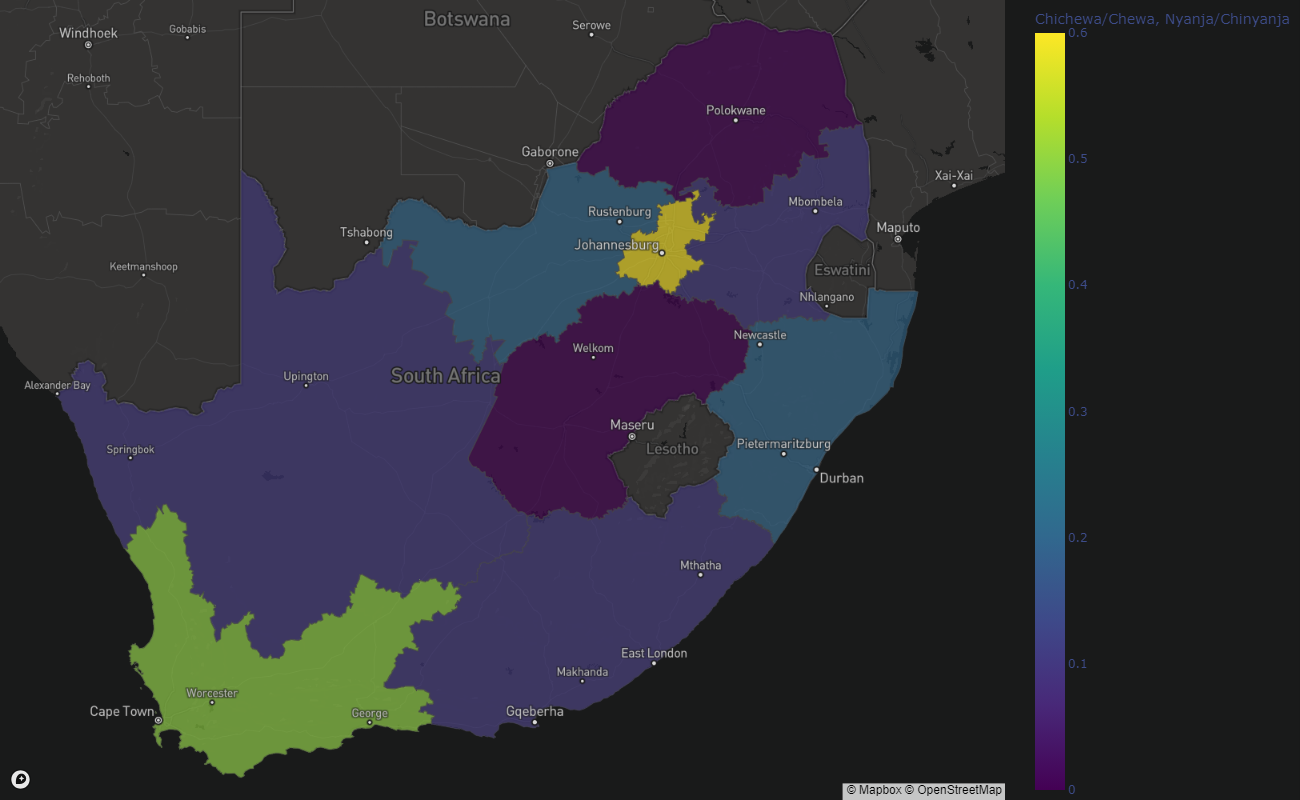Click the Mapbox logo icon
1300x800 pixels.
[x=20, y=779]
